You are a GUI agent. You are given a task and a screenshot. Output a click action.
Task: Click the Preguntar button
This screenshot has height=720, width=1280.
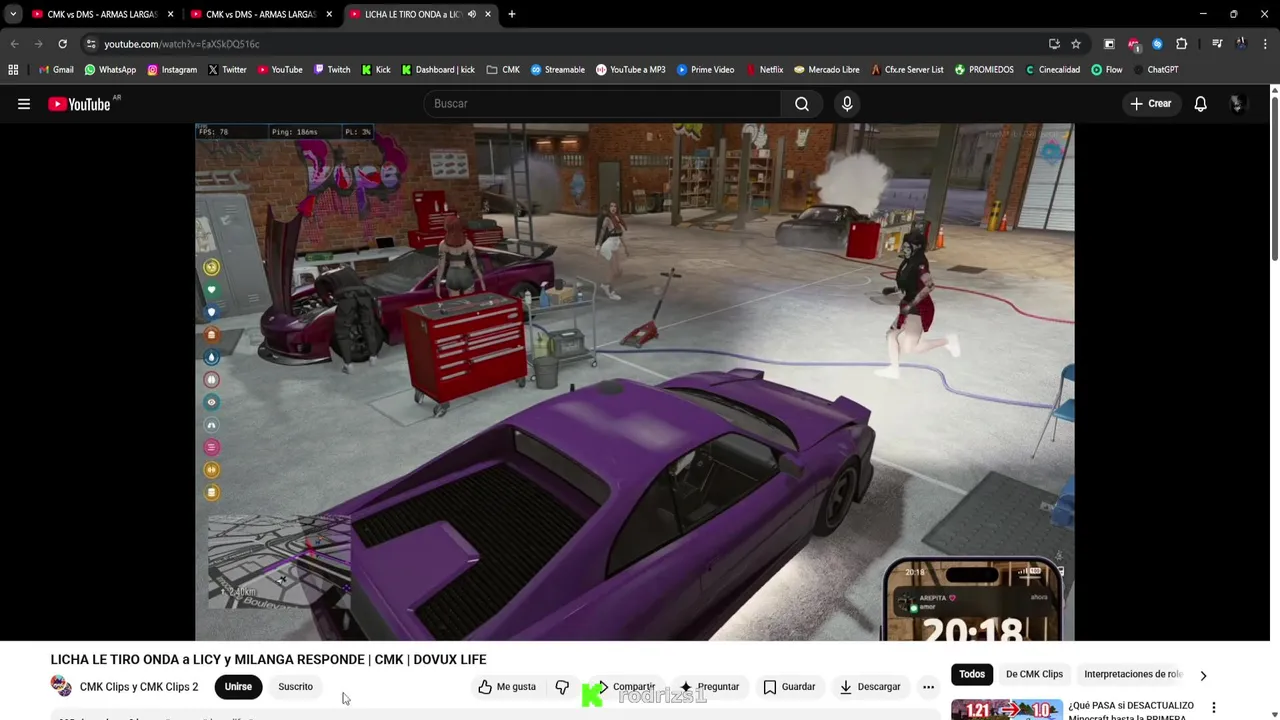(x=709, y=687)
